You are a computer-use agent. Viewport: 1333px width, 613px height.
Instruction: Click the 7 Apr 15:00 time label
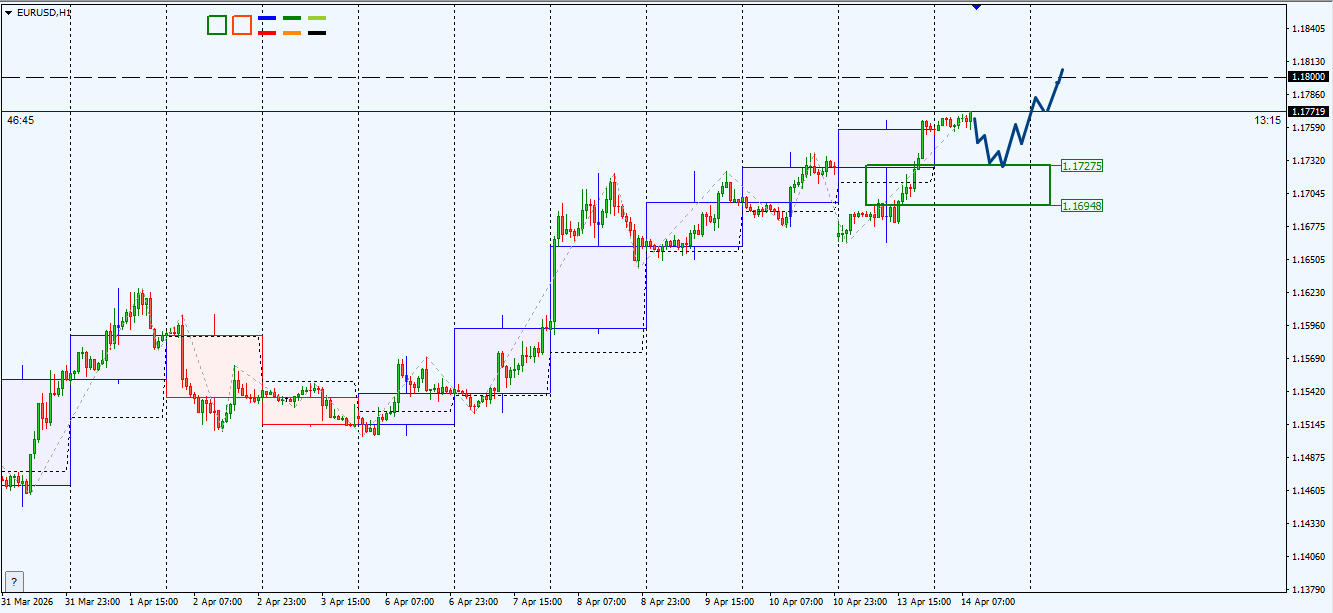pyautogui.click(x=538, y=602)
